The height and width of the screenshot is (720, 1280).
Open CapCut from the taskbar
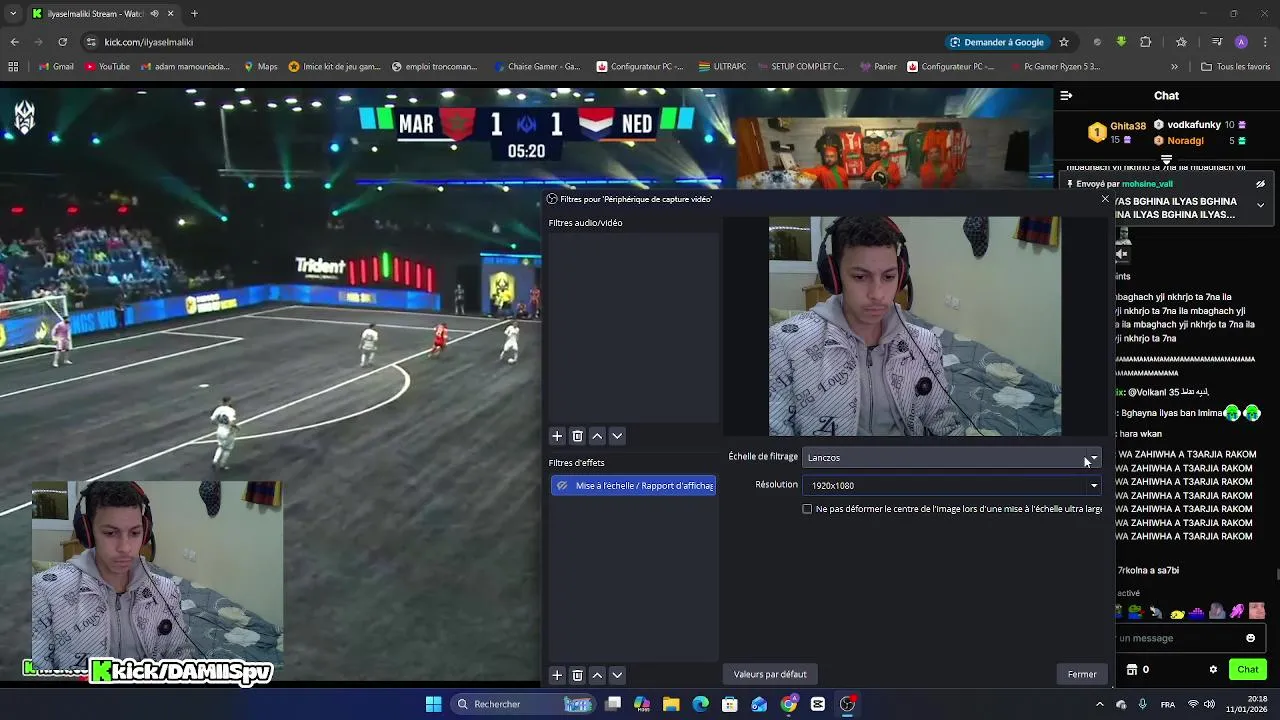coord(818,704)
